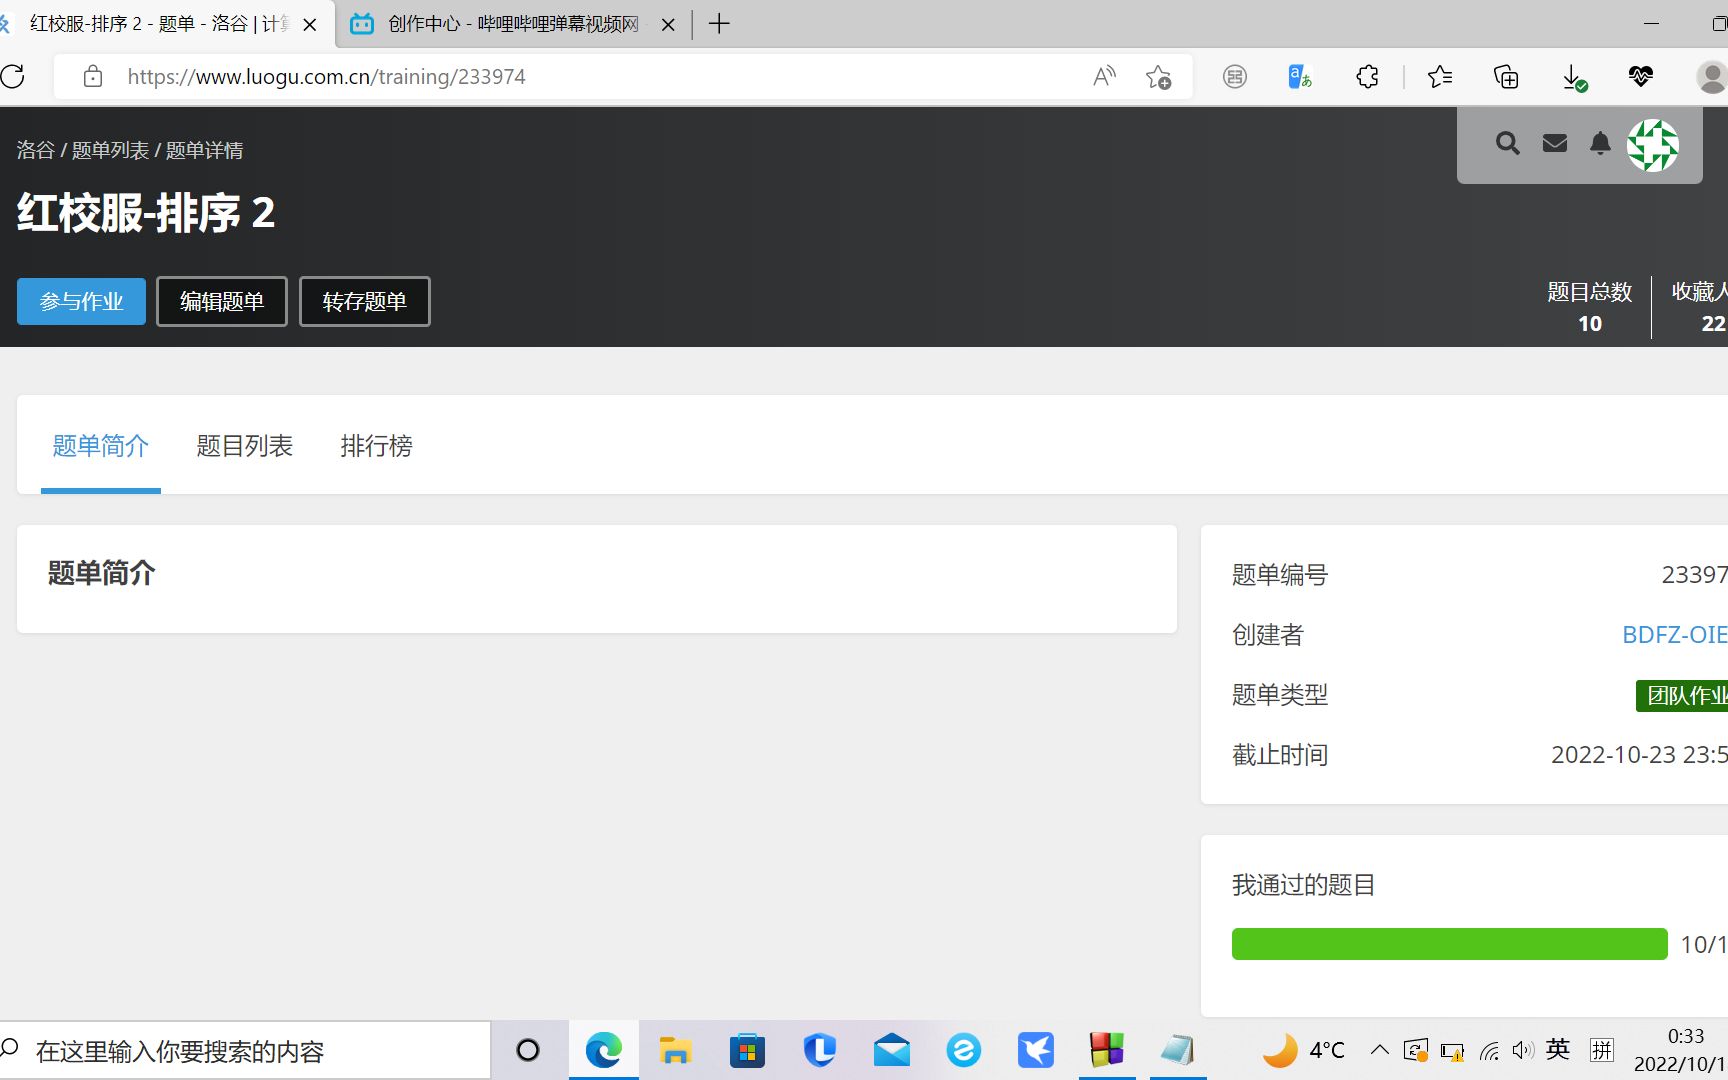The height and width of the screenshot is (1080, 1728).
Task: Click the 题单简介 card heading
Action: point(101,573)
